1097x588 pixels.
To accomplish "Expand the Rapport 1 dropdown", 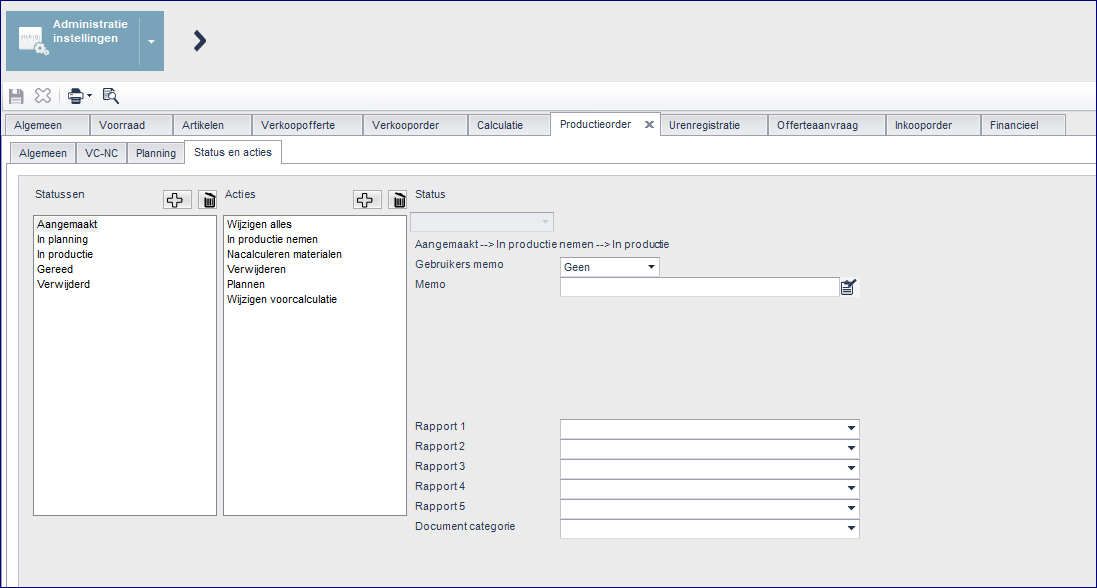I will point(851,428).
